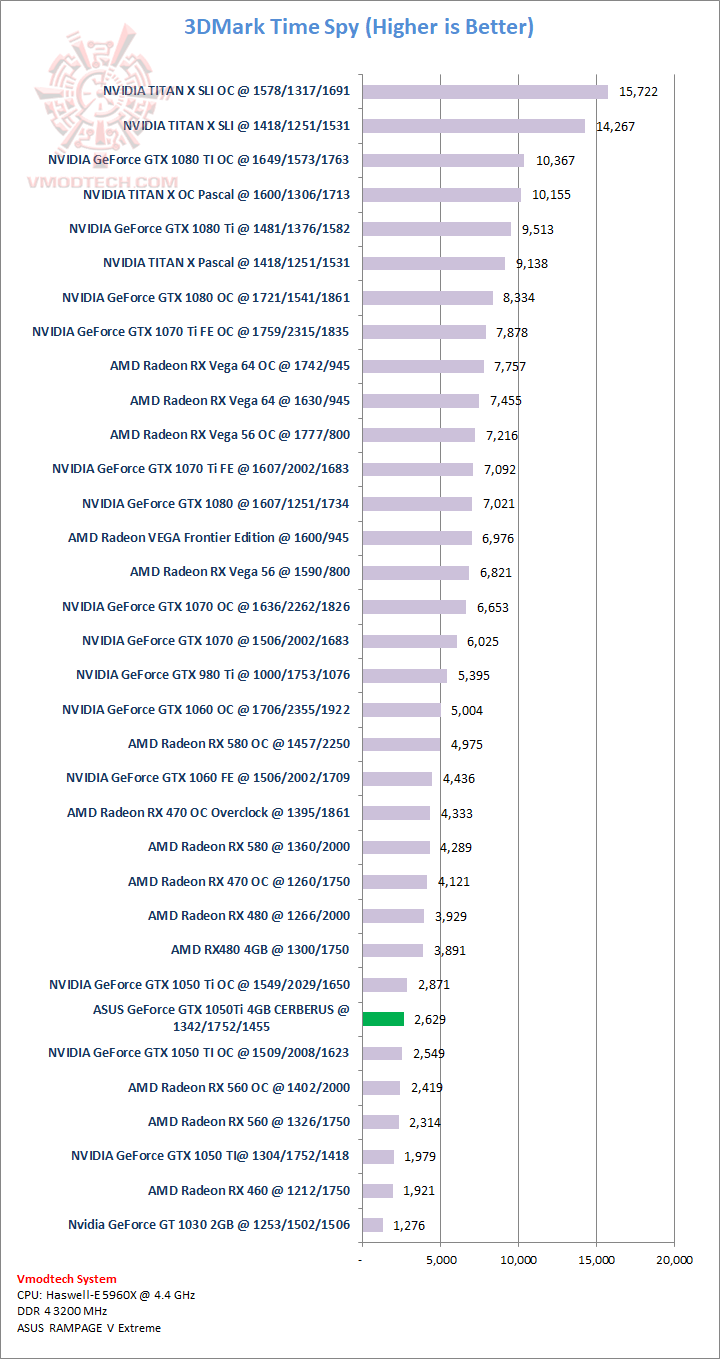This screenshot has height=1359, width=720.
Task: Select the GeForce GT 1030 2GB bar
Action: click(x=372, y=1225)
